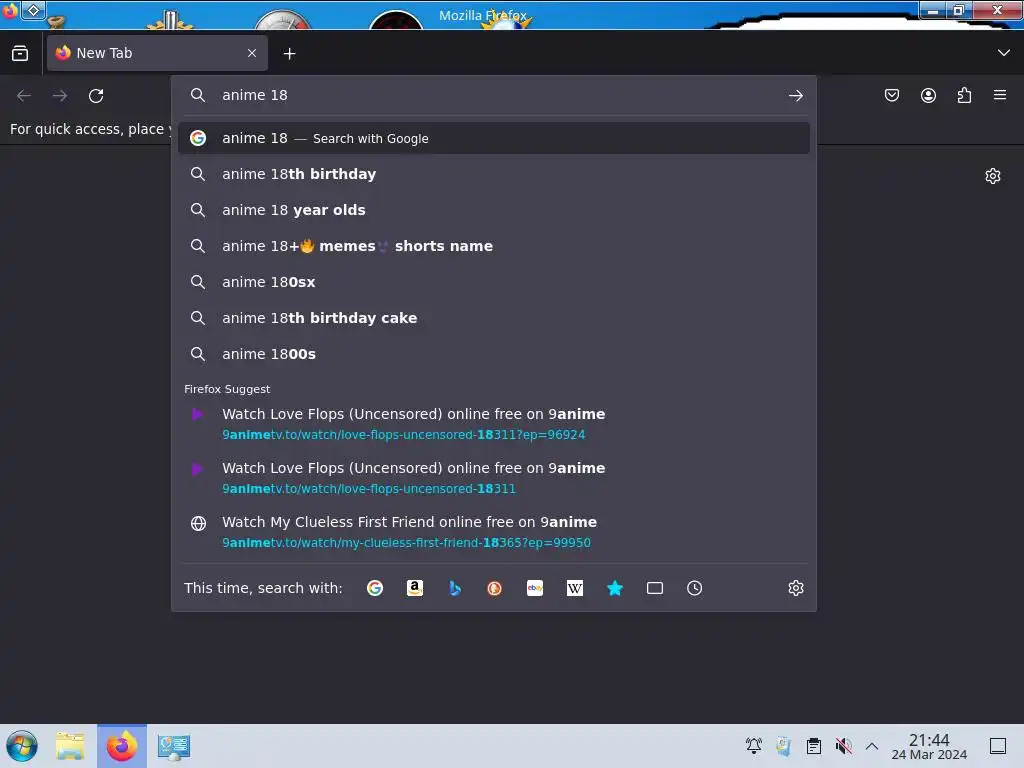The image size is (1024, 768).
Task: Search with Google one-off engine icon
Action: [x=375, y=588]
